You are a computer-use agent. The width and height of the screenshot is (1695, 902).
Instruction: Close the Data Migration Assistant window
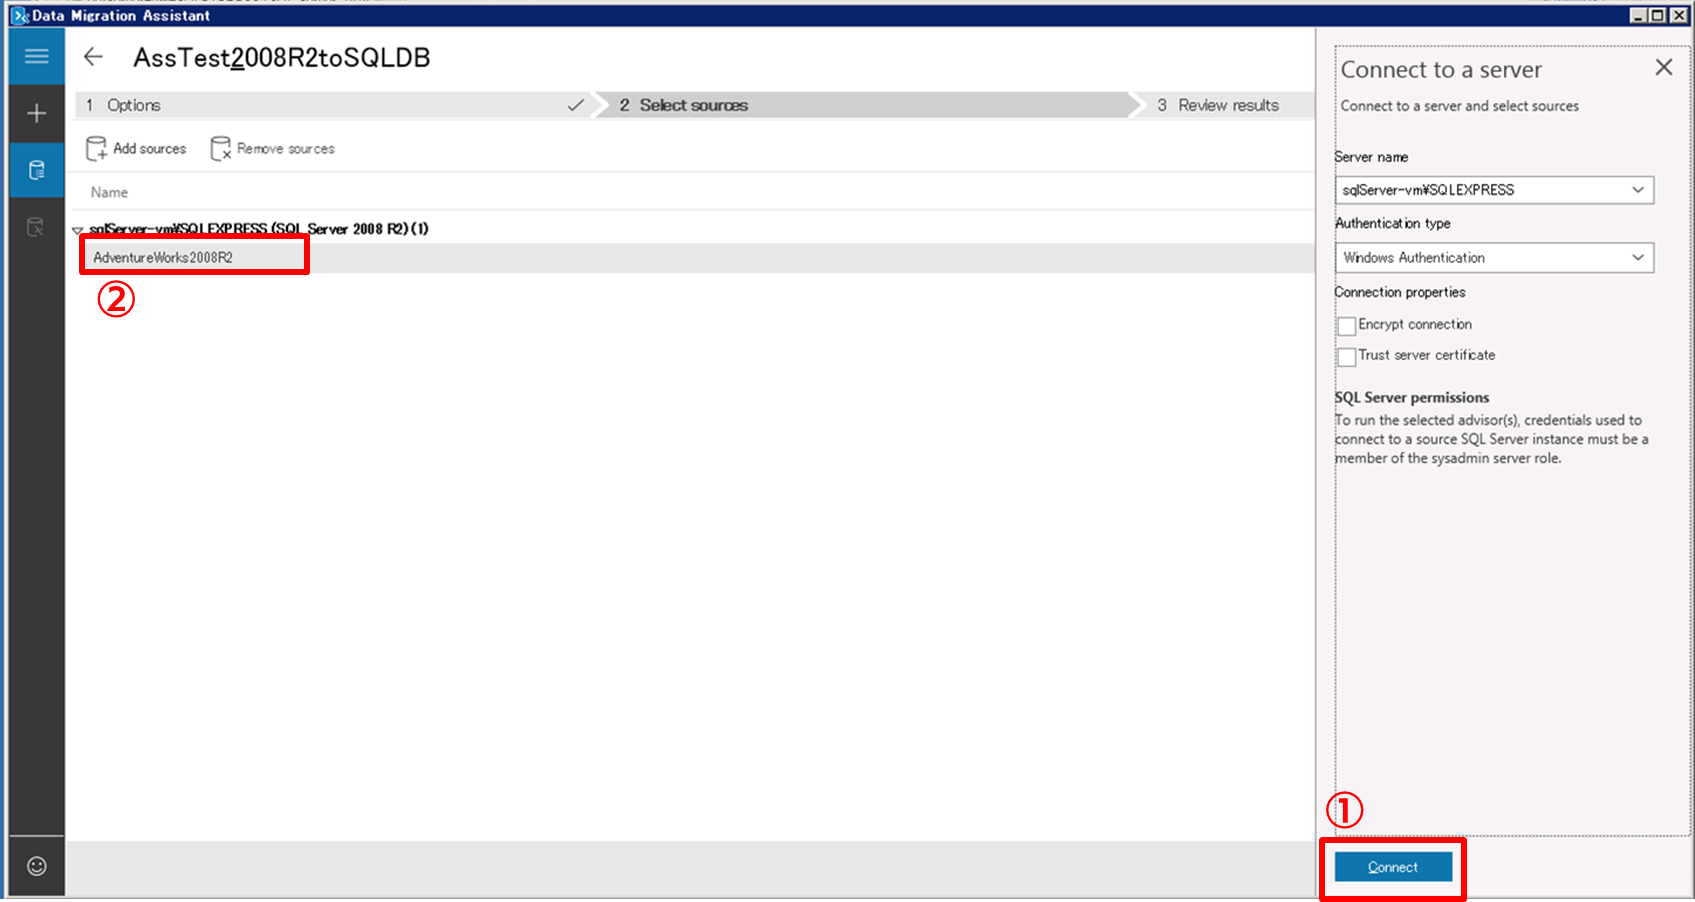1679,15
